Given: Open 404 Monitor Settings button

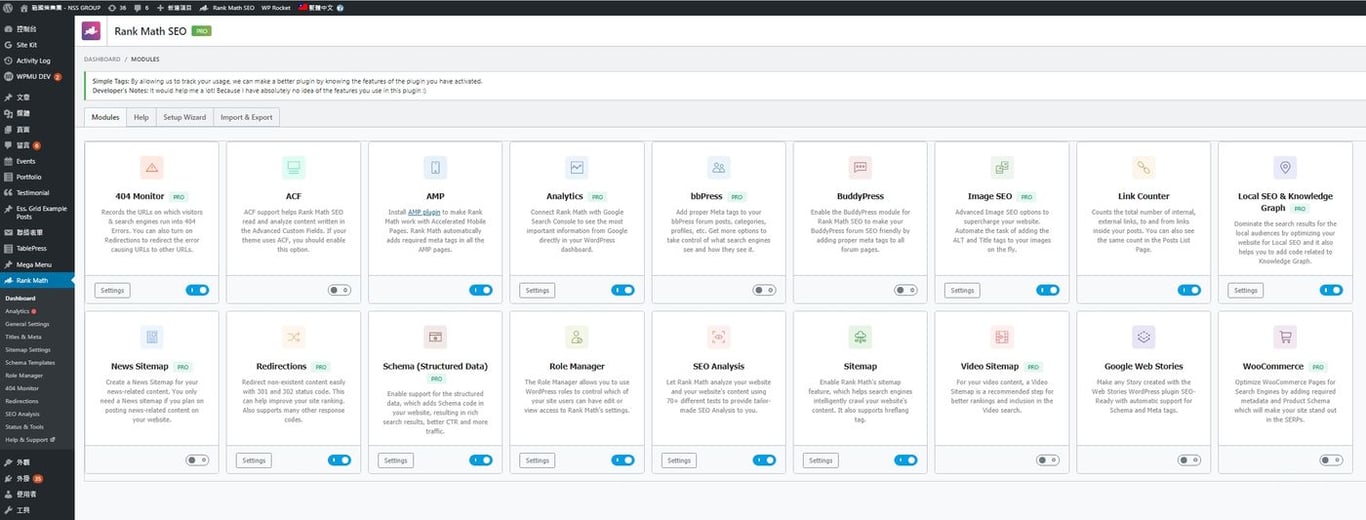Looking at the screenshot, I should click(112, 290).
